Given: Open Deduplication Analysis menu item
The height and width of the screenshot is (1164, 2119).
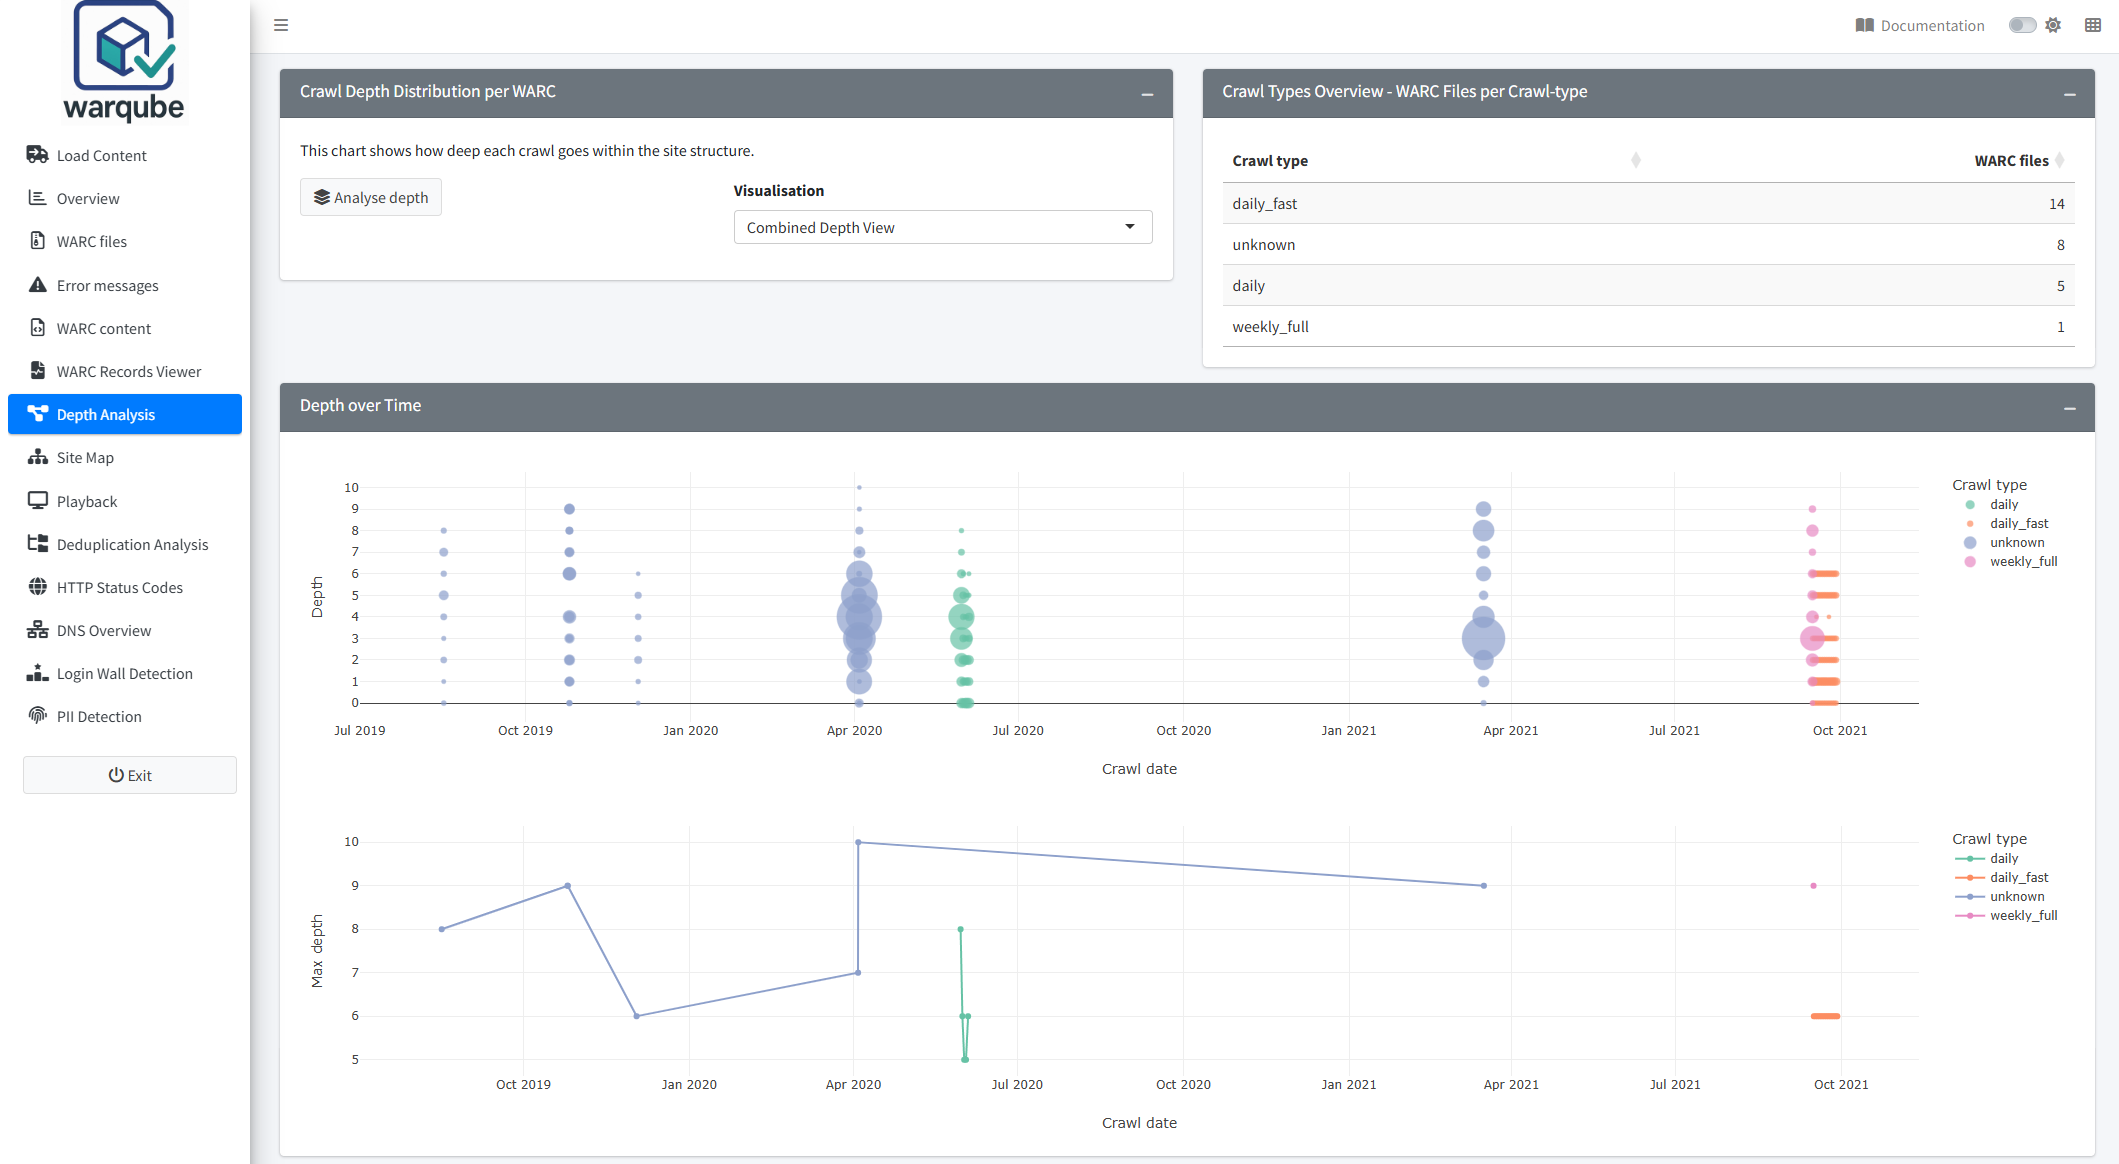Looking at the screenshot, I should point(125,544).
